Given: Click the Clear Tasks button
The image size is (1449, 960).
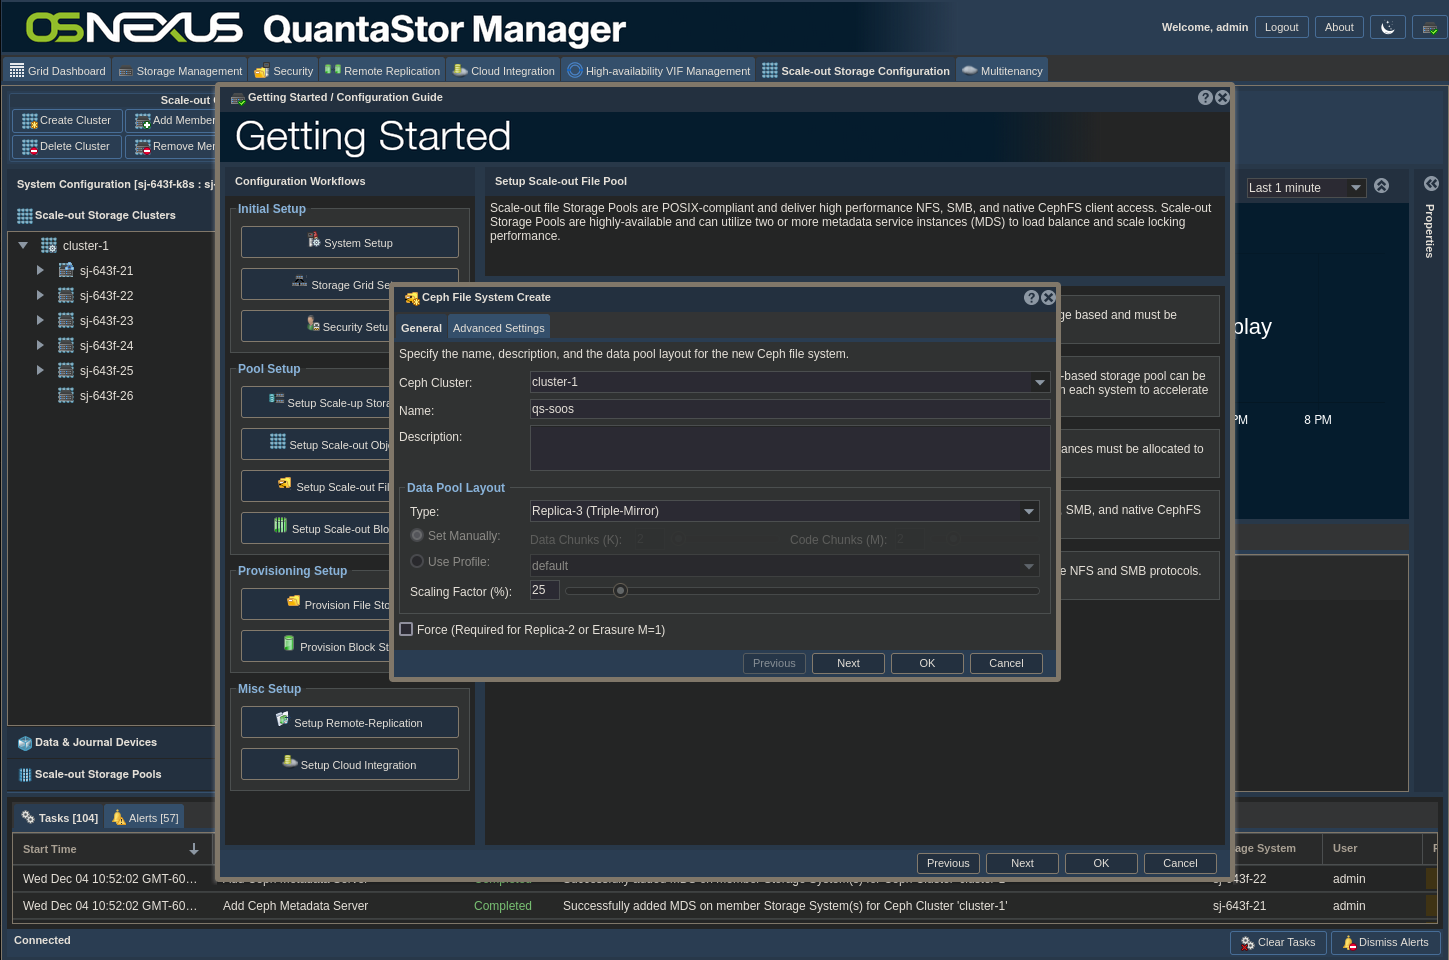Looking at the screenshot, I should pos(1278,943).
